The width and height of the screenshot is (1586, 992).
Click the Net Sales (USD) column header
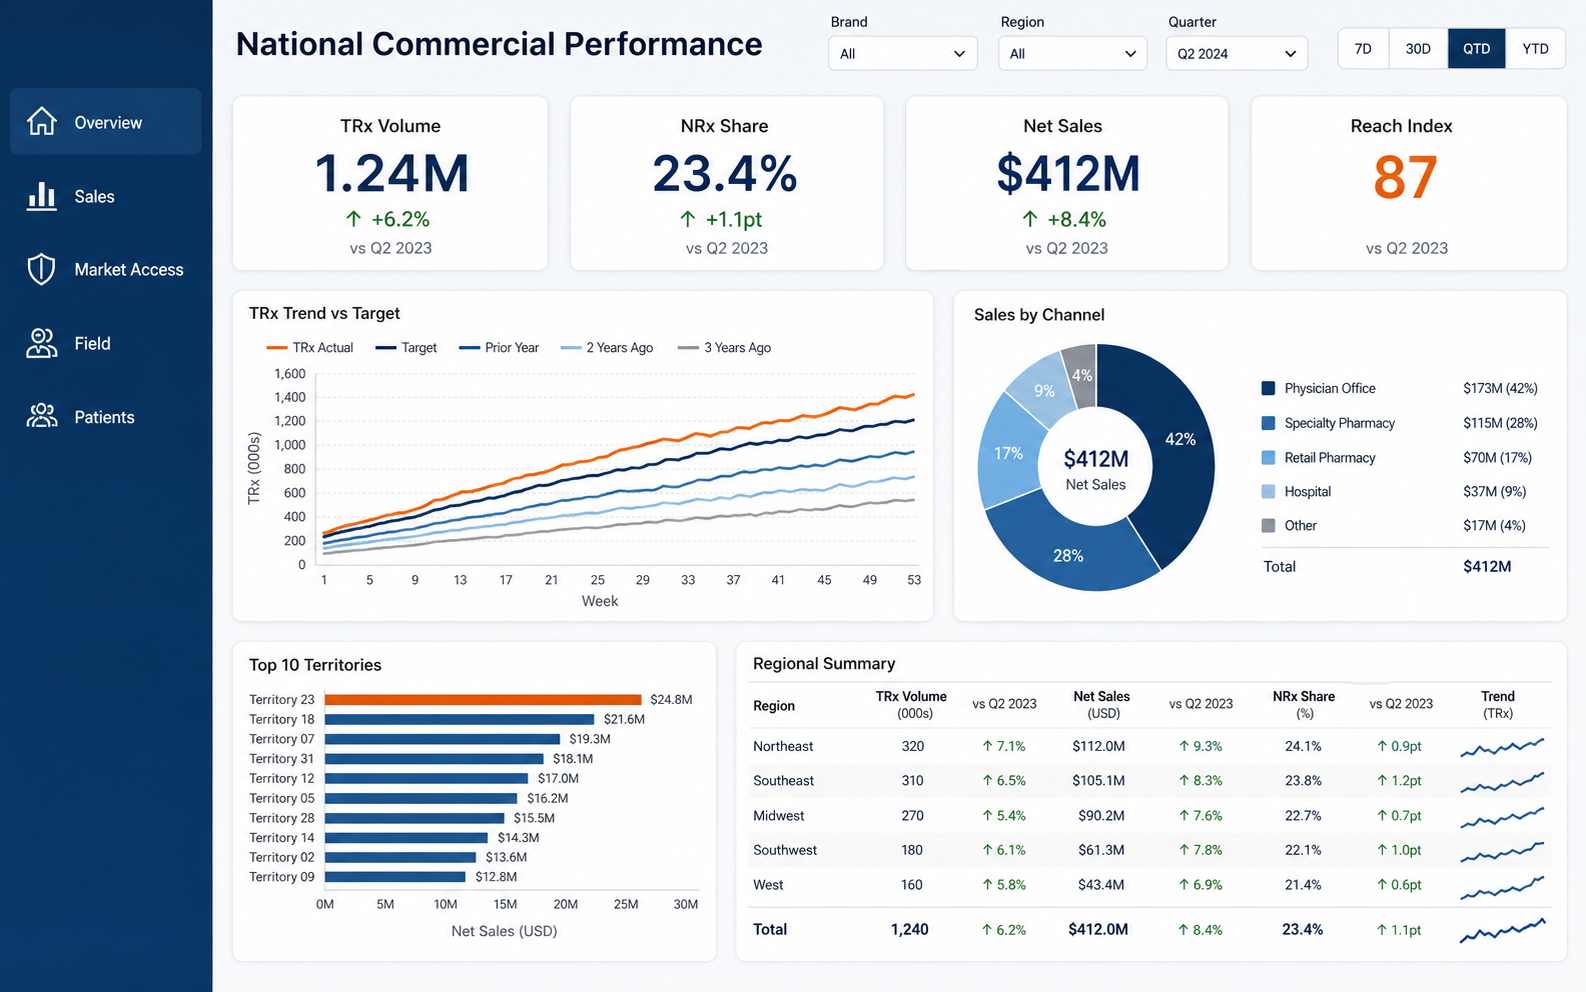click(1101, 704)
